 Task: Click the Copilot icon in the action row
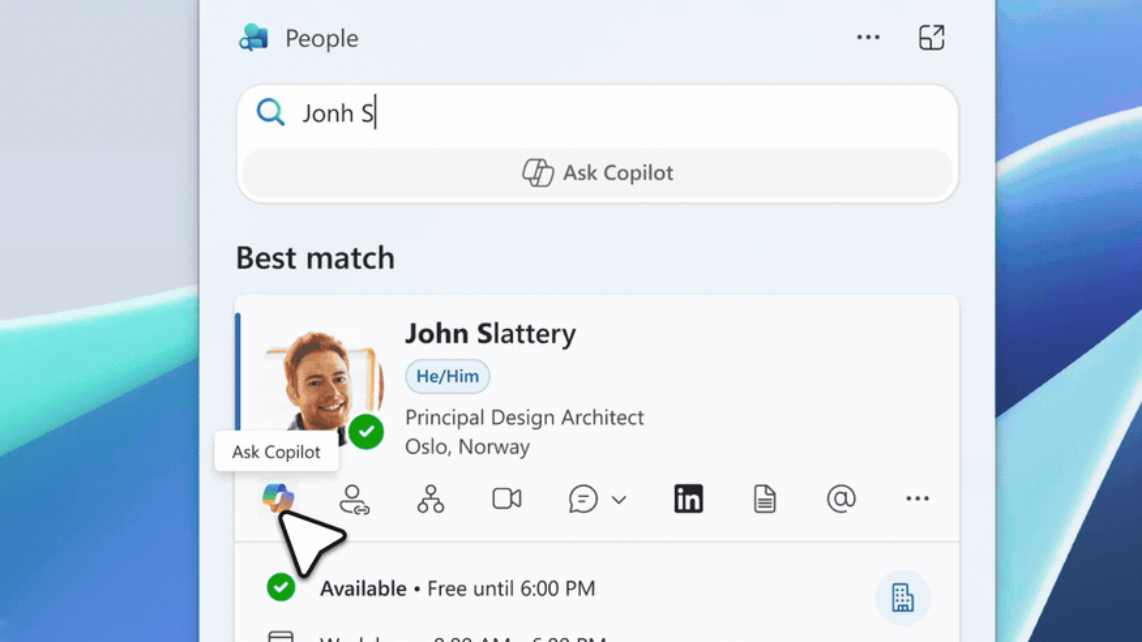pos(278,497)
